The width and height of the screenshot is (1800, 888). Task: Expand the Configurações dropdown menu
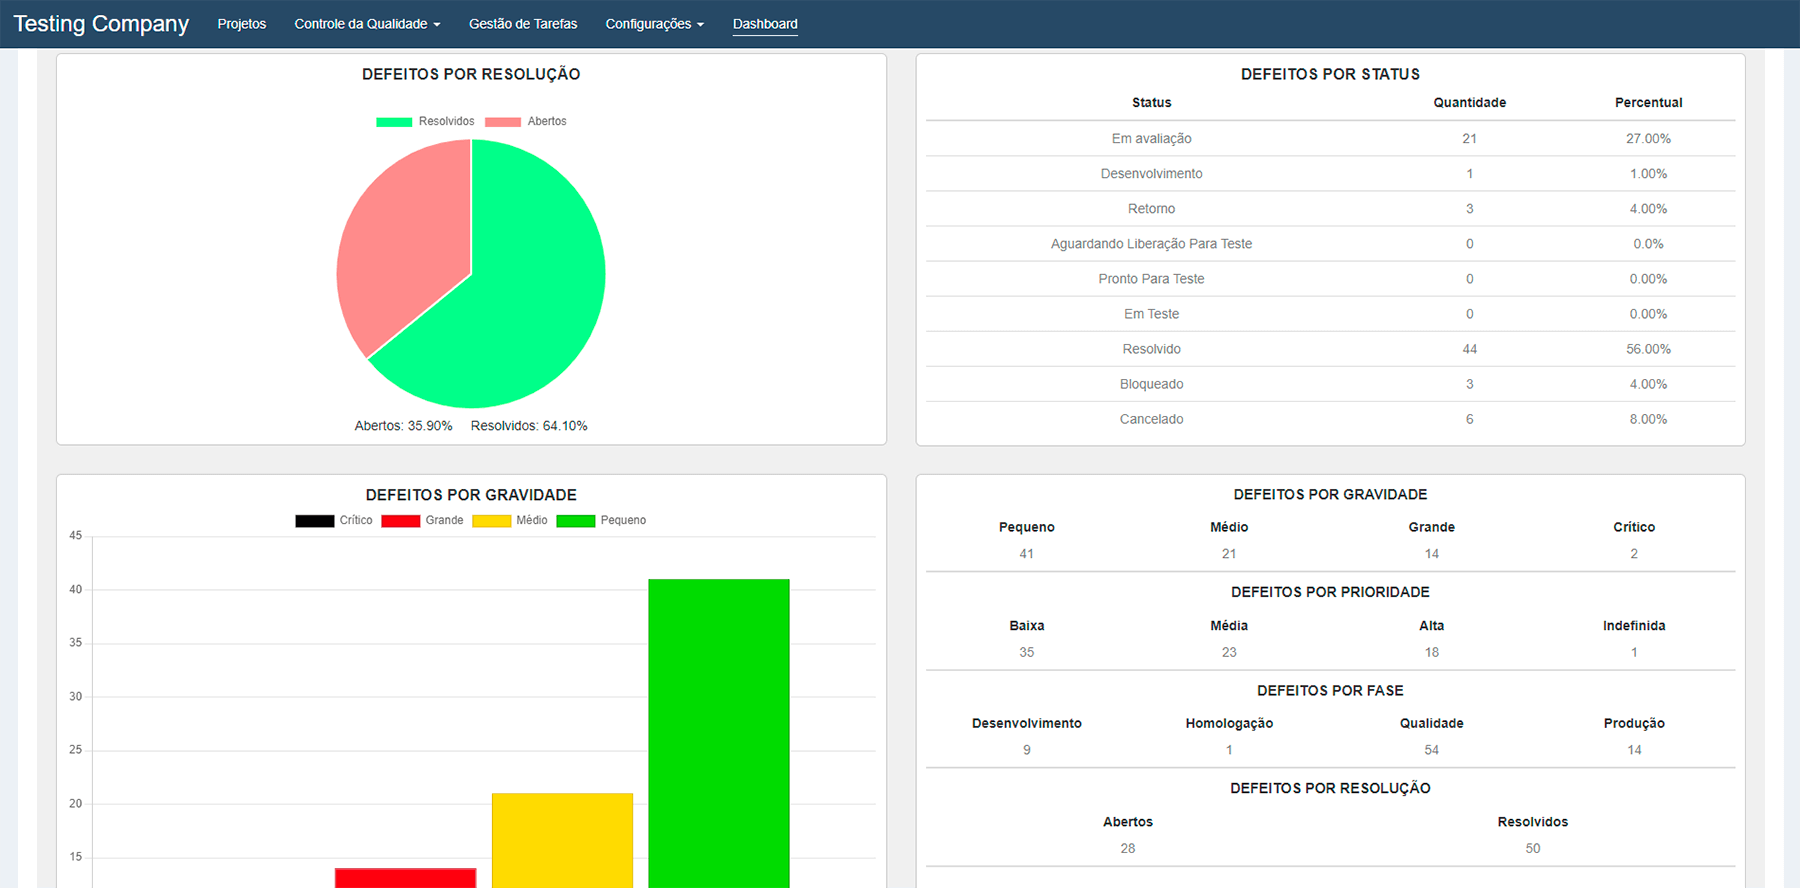coord(654,24)
